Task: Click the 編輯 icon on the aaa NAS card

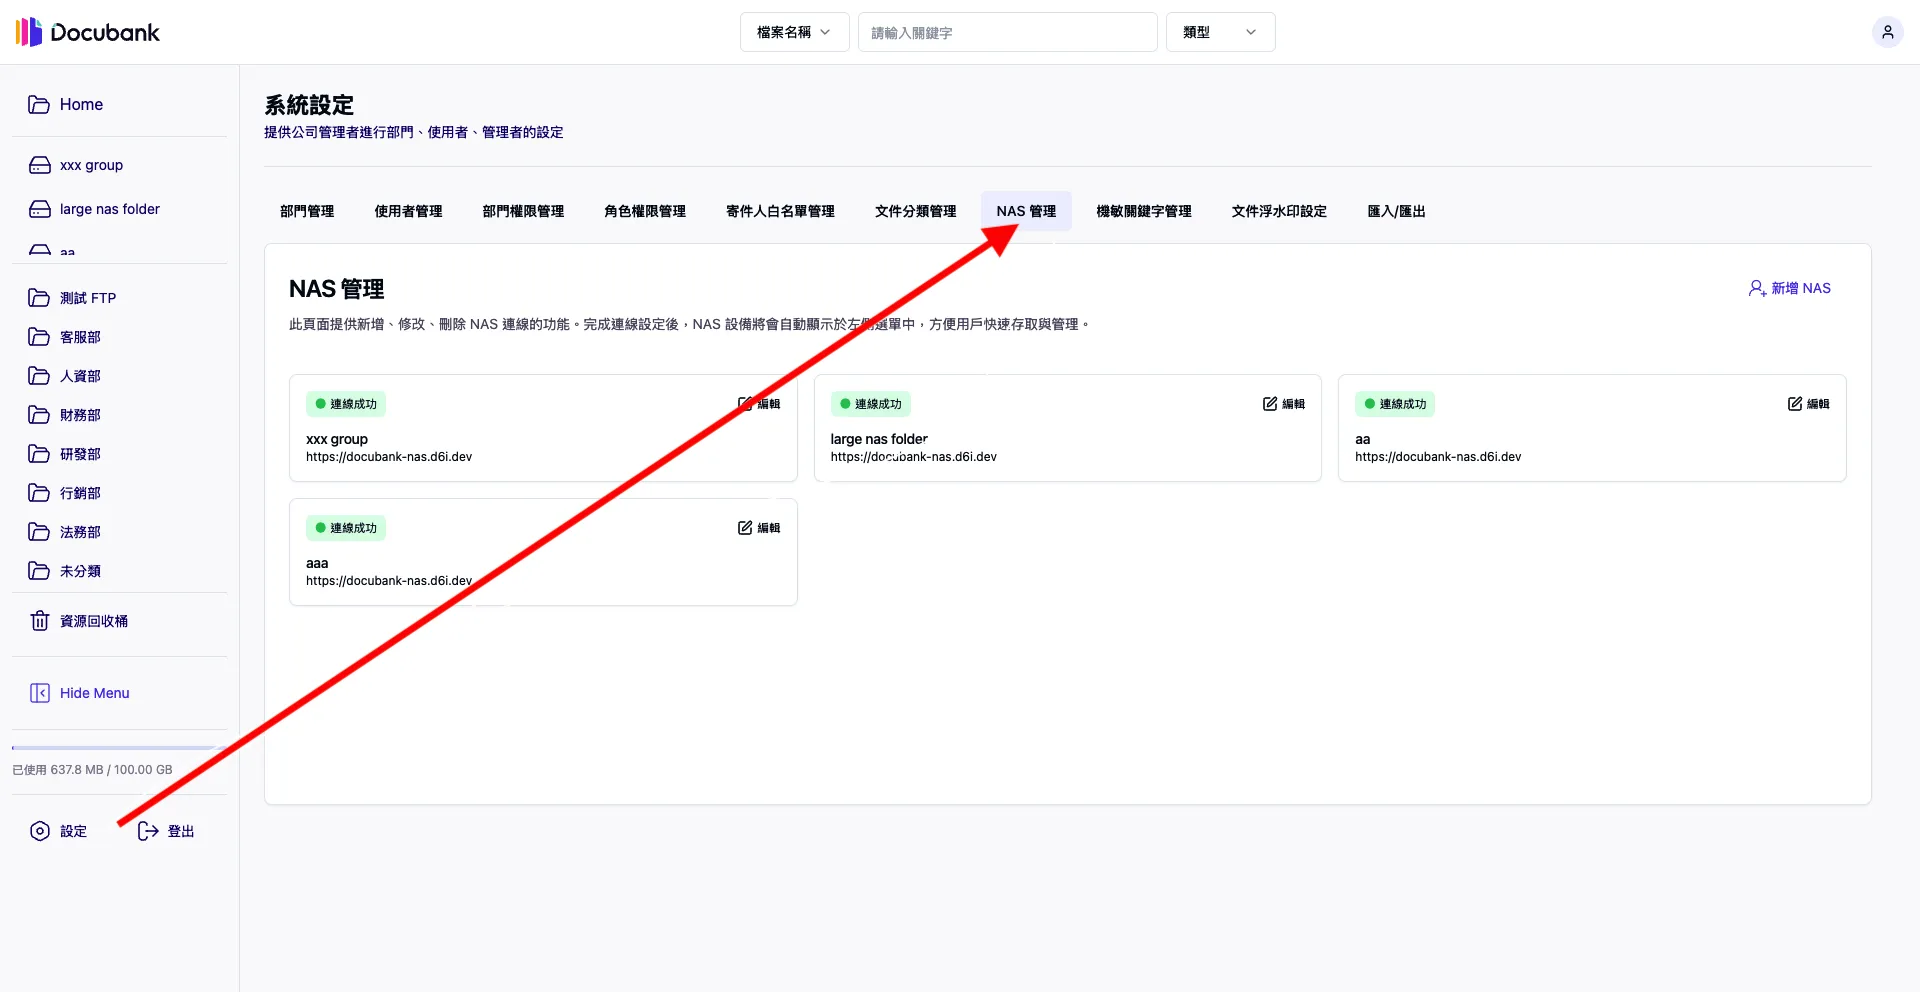Action: coord(744,527)
